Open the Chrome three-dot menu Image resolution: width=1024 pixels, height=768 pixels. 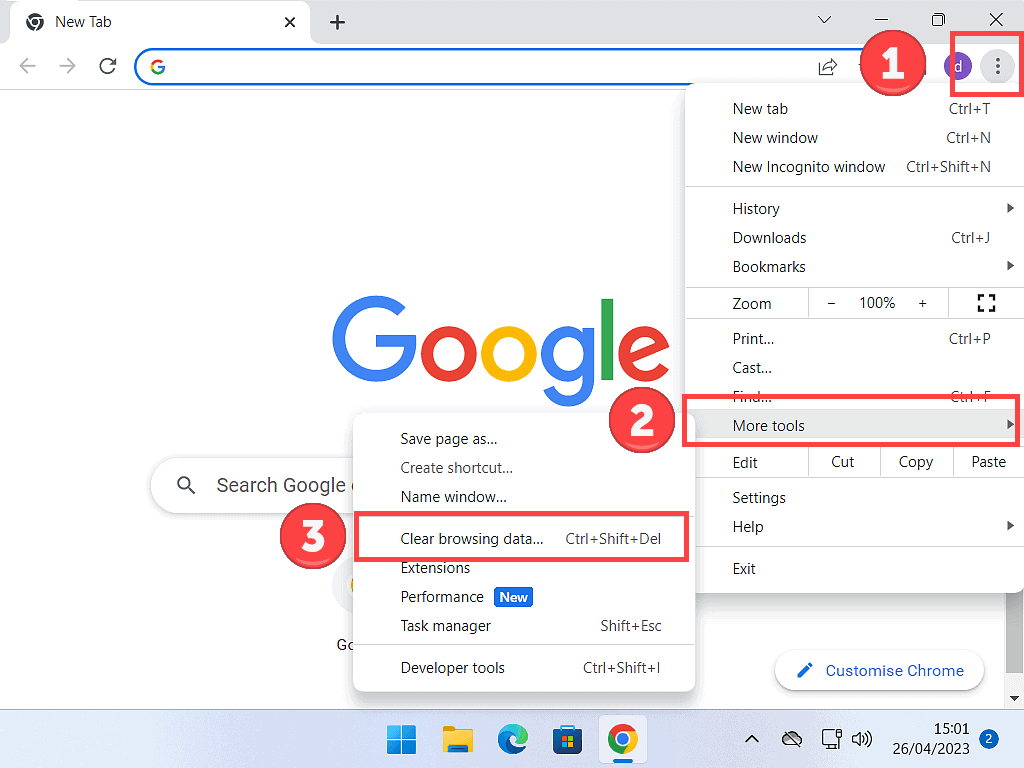tap(997, 66)
